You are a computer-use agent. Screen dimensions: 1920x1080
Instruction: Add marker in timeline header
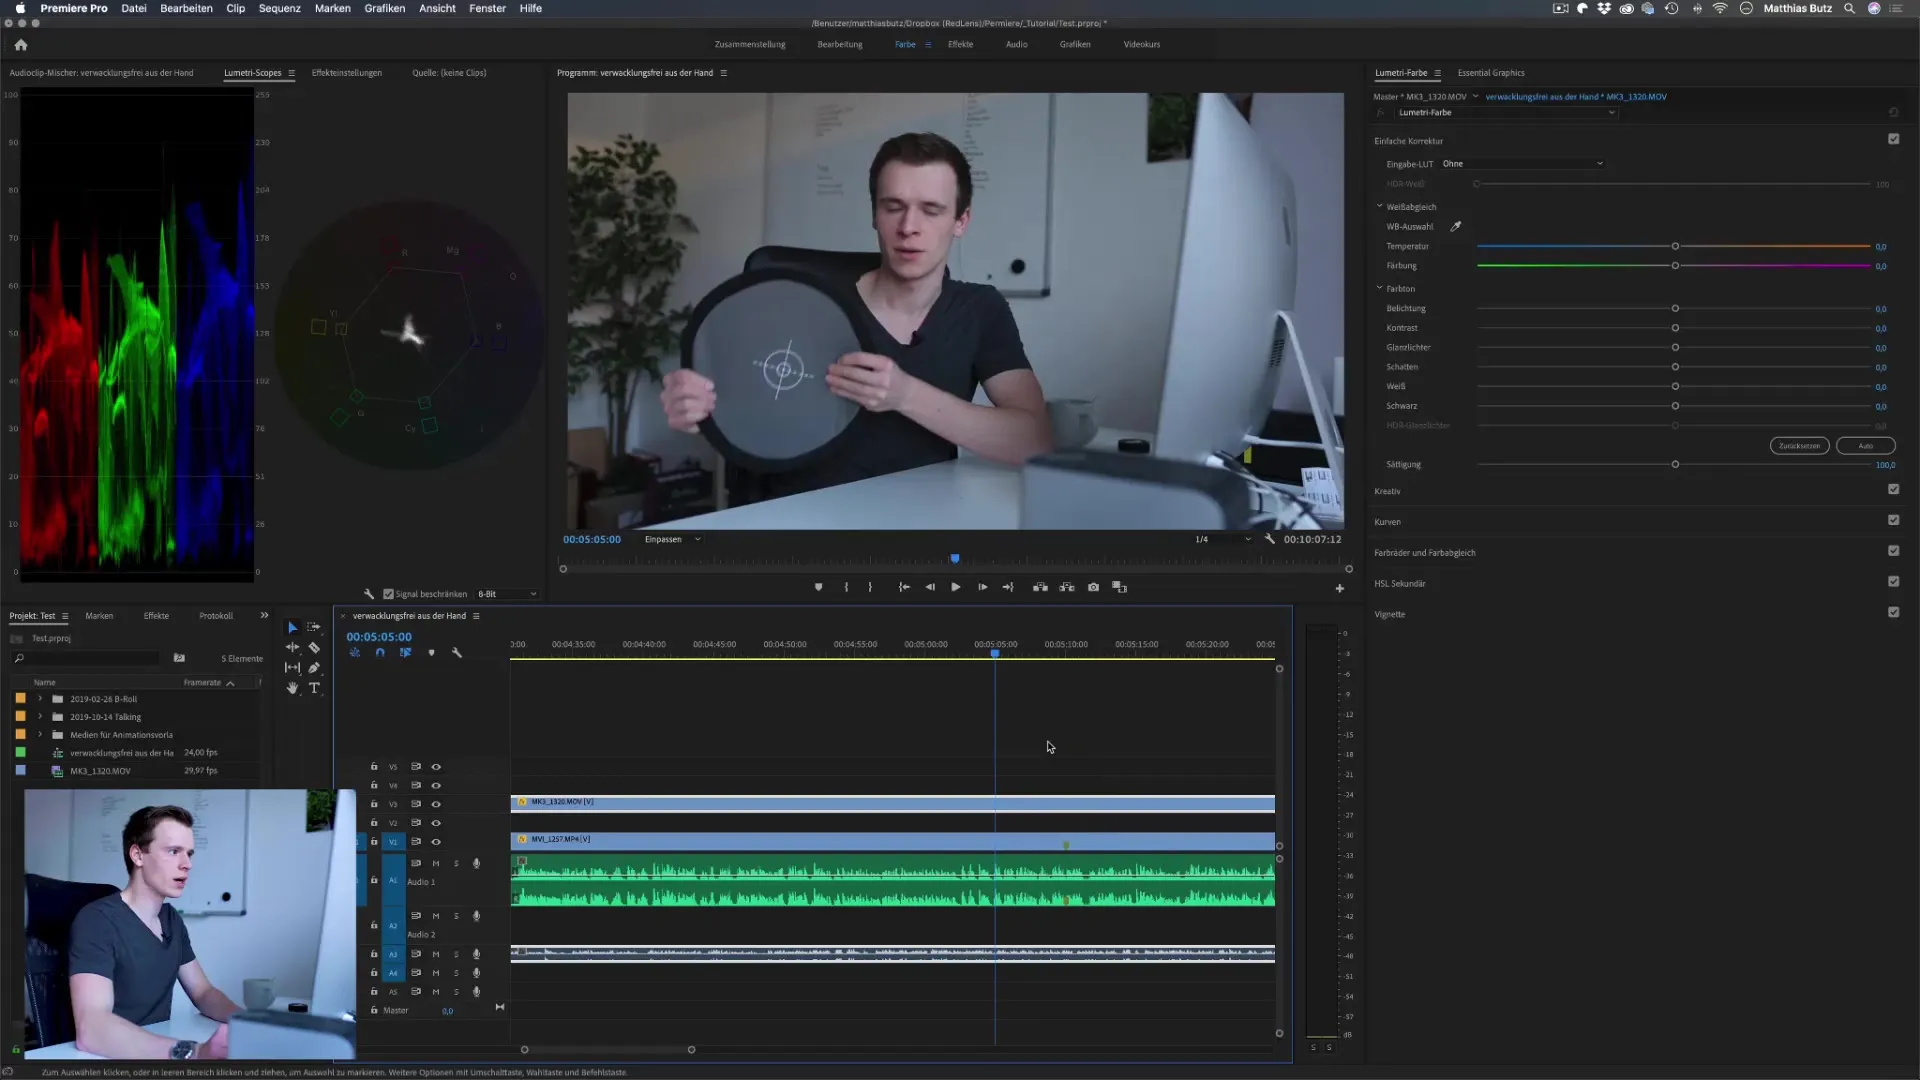[431, 653]
